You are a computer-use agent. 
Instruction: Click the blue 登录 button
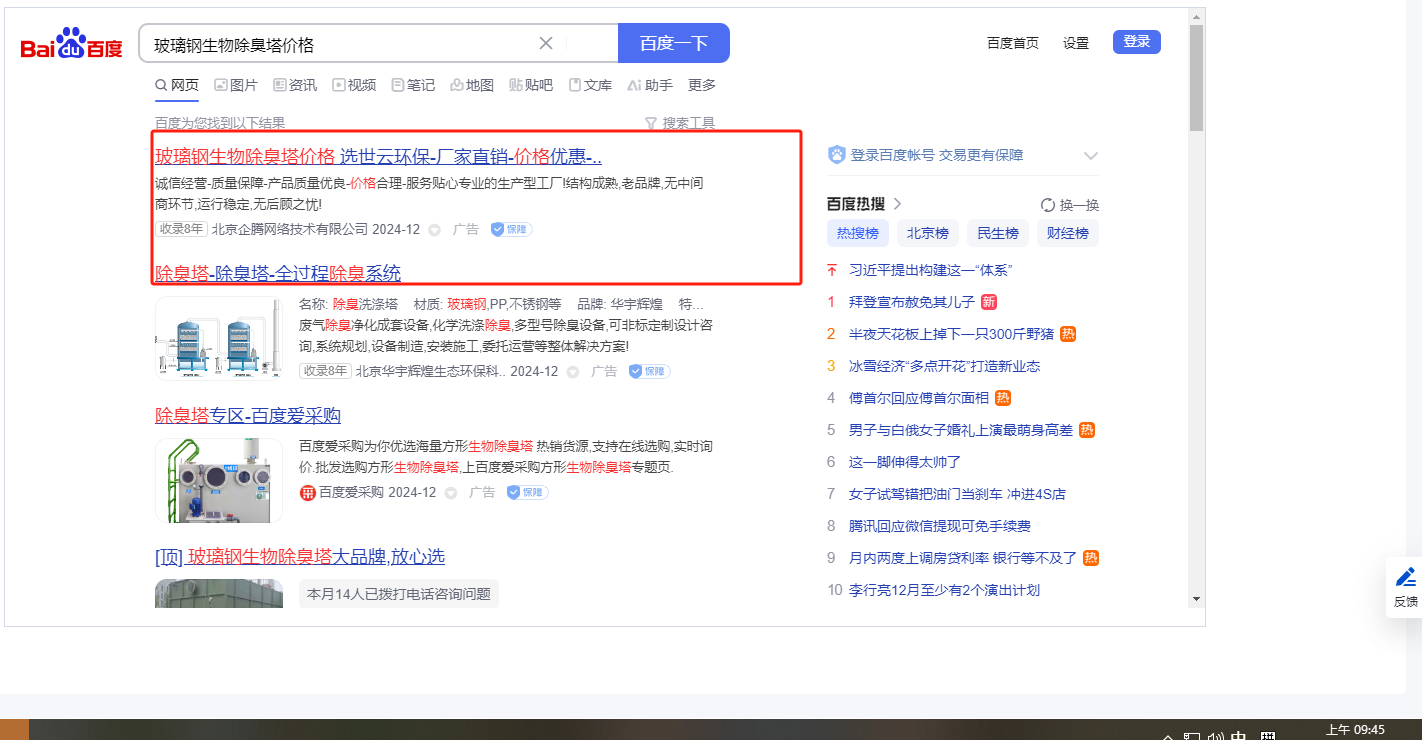tap(1136, 42)
